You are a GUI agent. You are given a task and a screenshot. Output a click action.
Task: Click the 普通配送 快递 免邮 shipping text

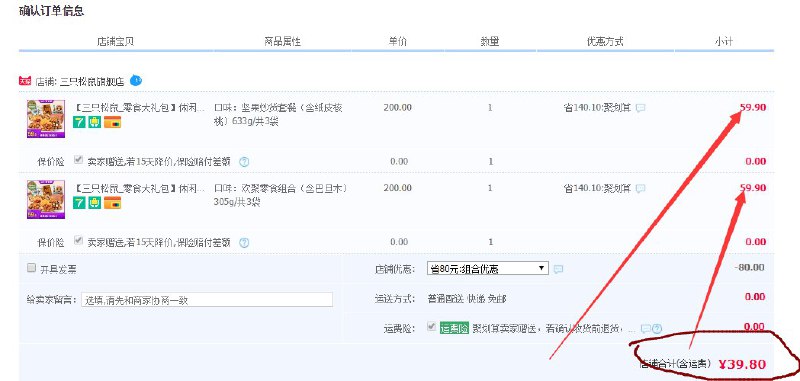467,299
